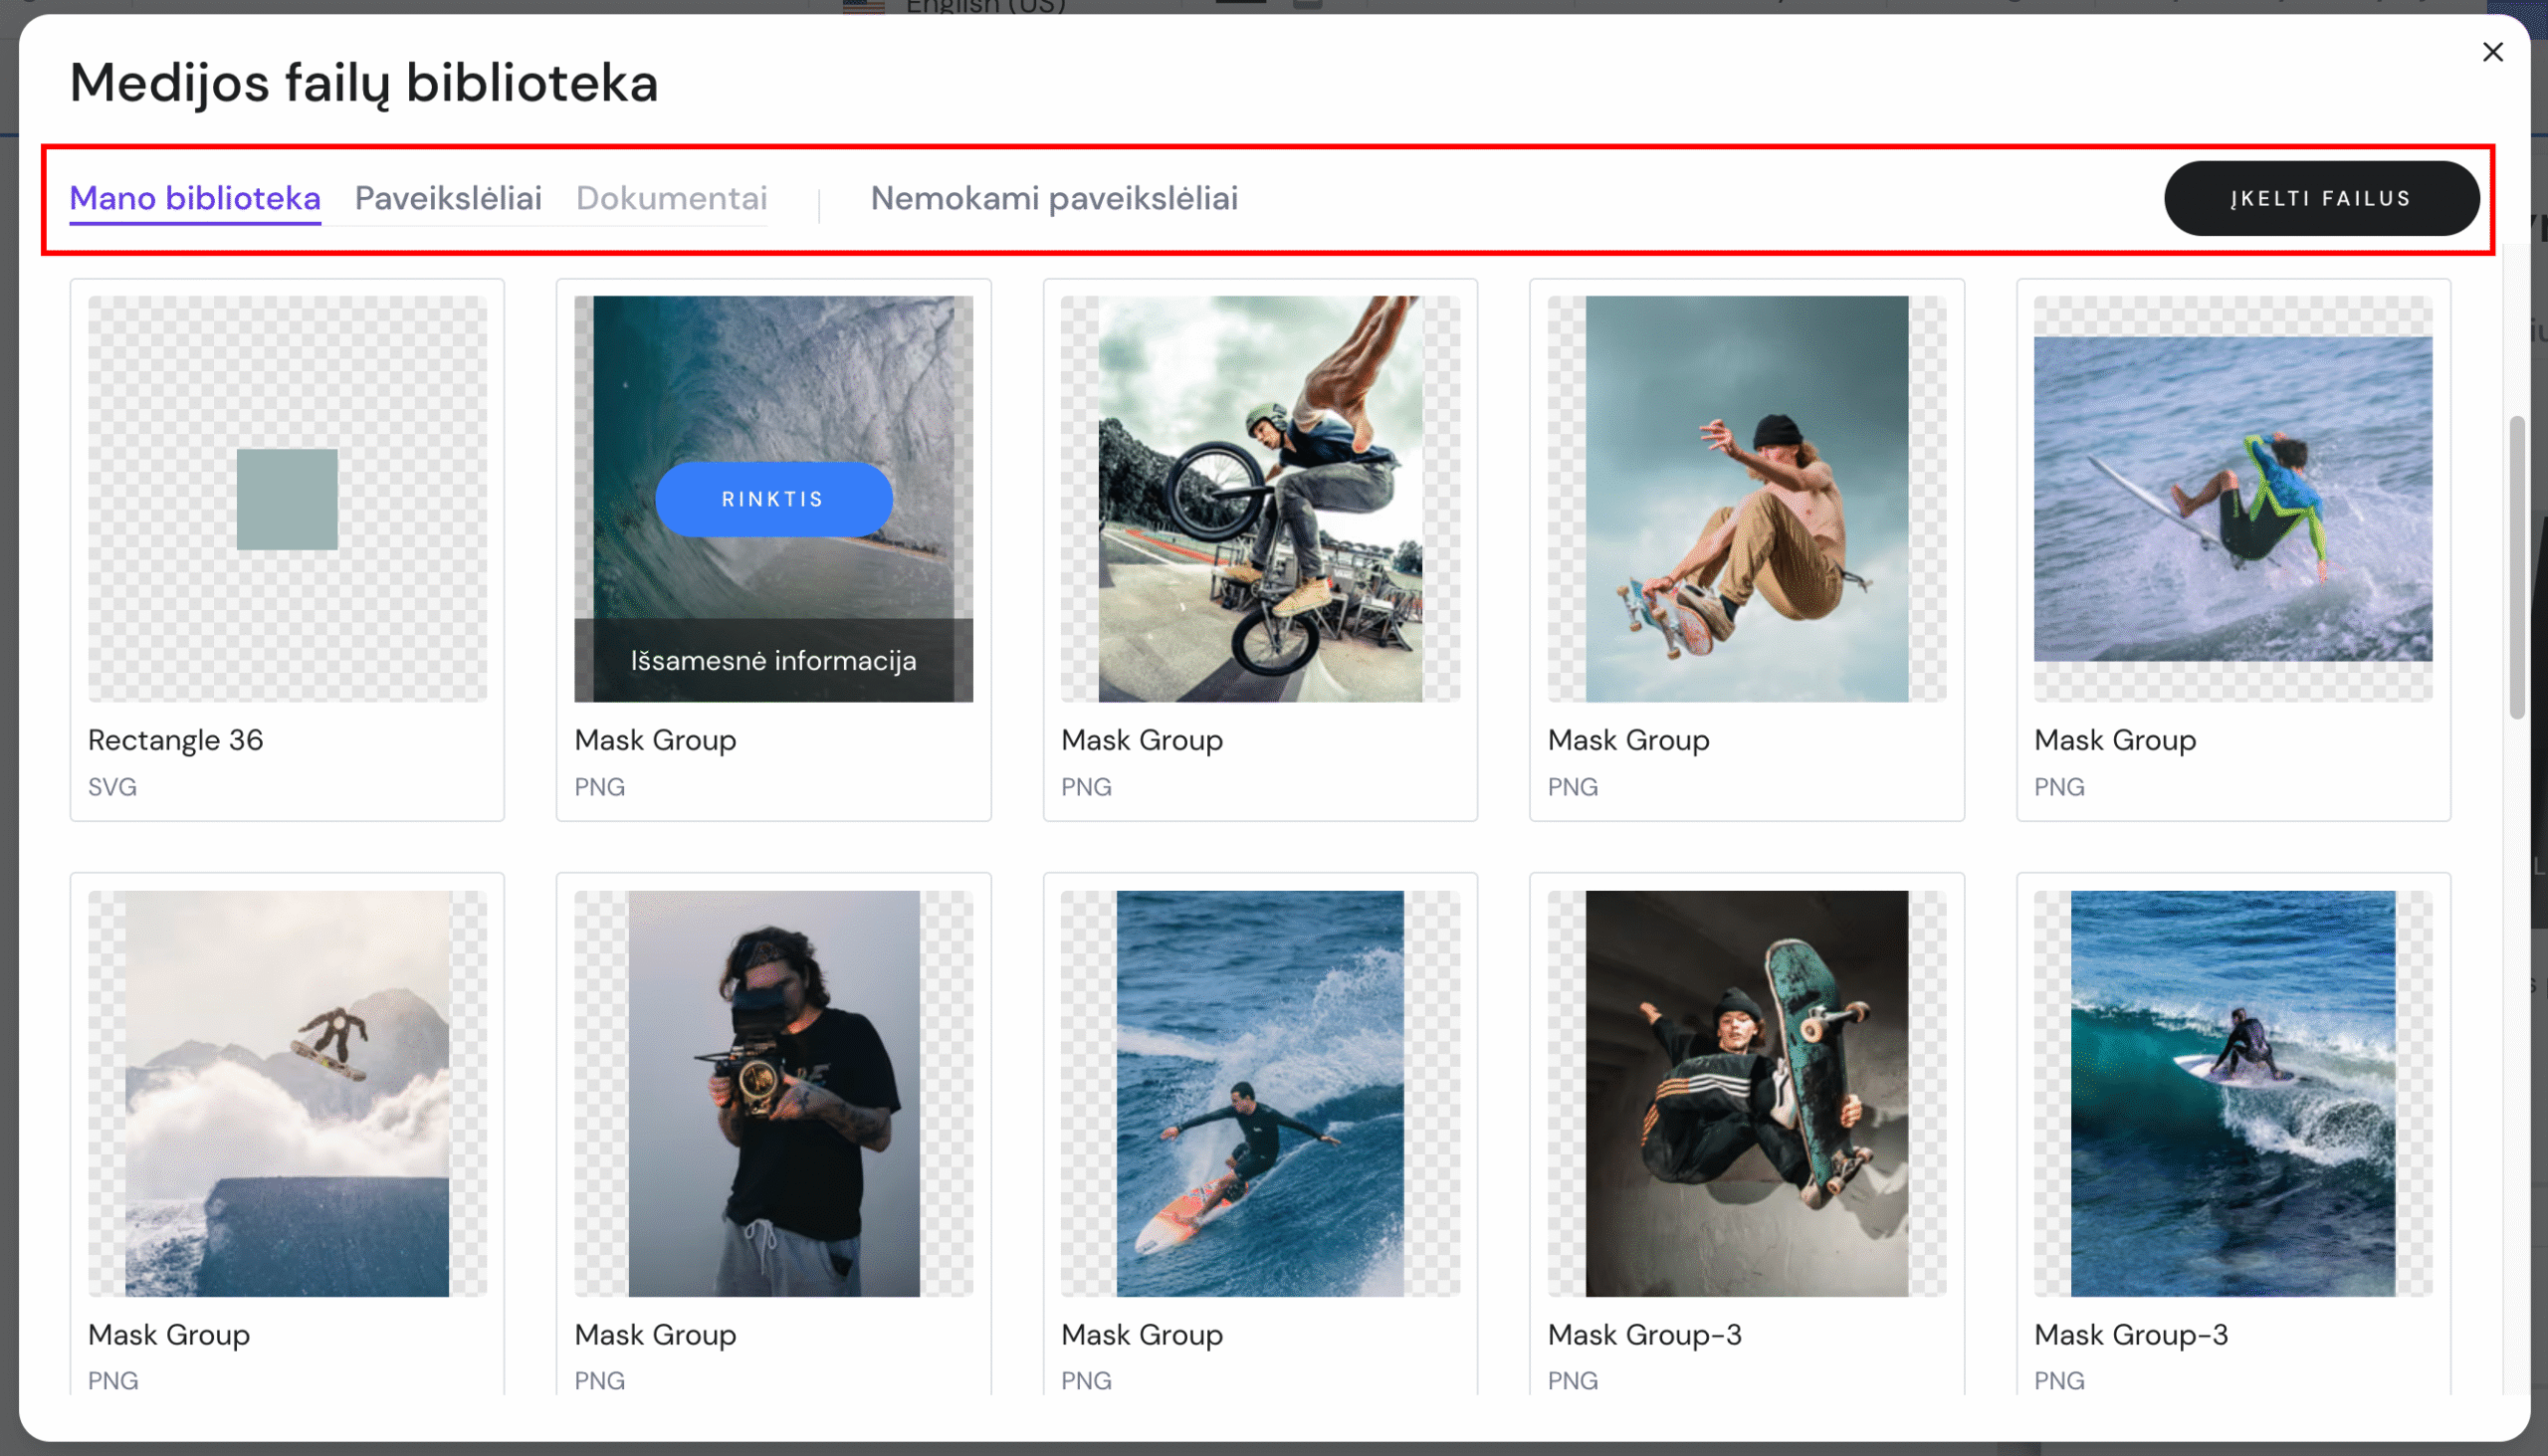2548x1456 pixels.
Task: Select the Dokumentai tab
Action: [x=671, y=198]
